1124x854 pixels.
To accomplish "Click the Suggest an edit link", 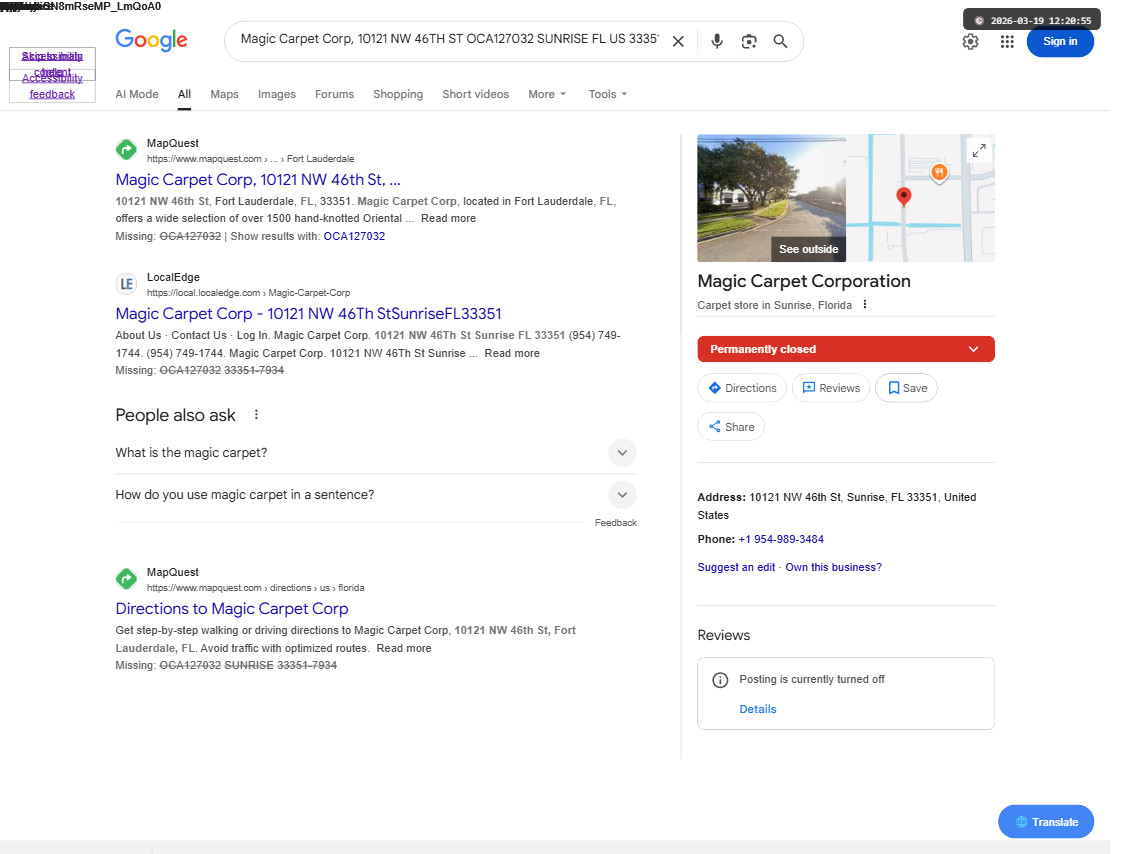I will point(736,567).
